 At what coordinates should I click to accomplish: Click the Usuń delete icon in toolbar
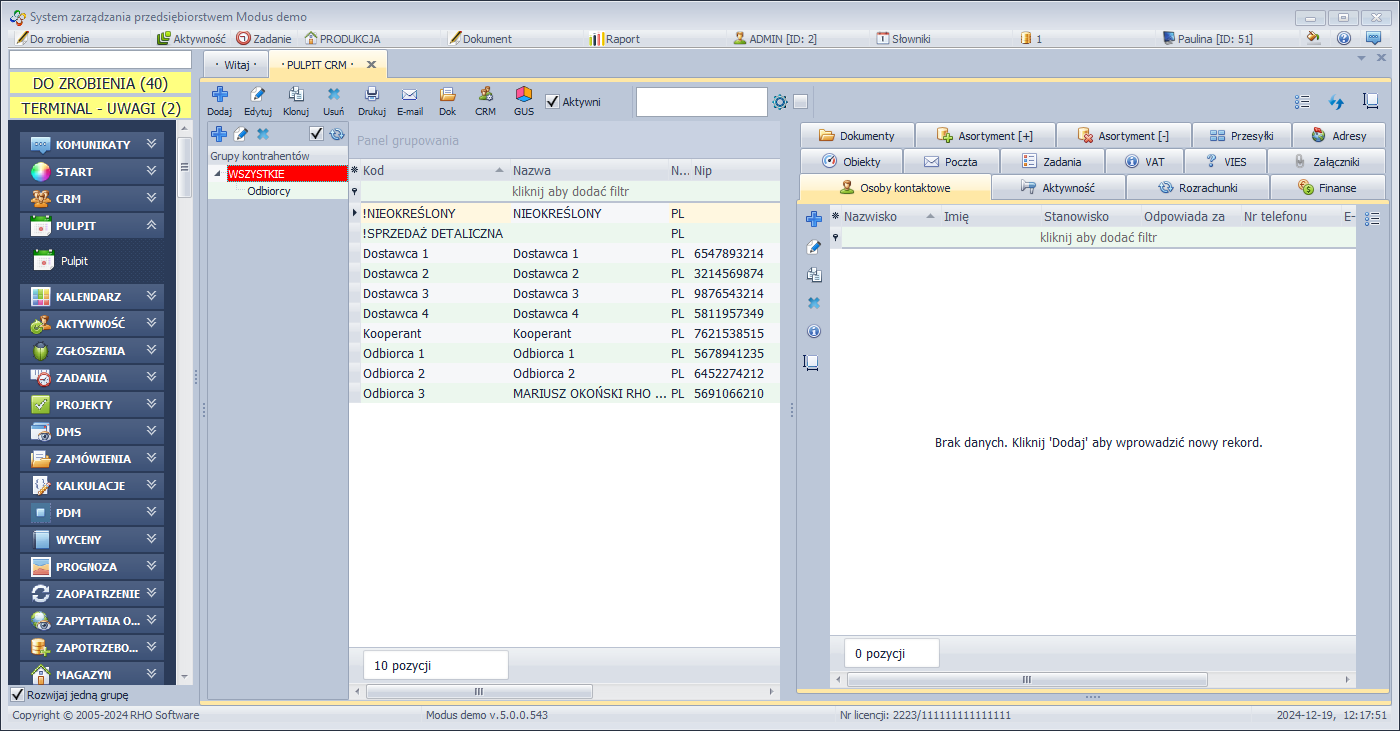coord(334,95)
